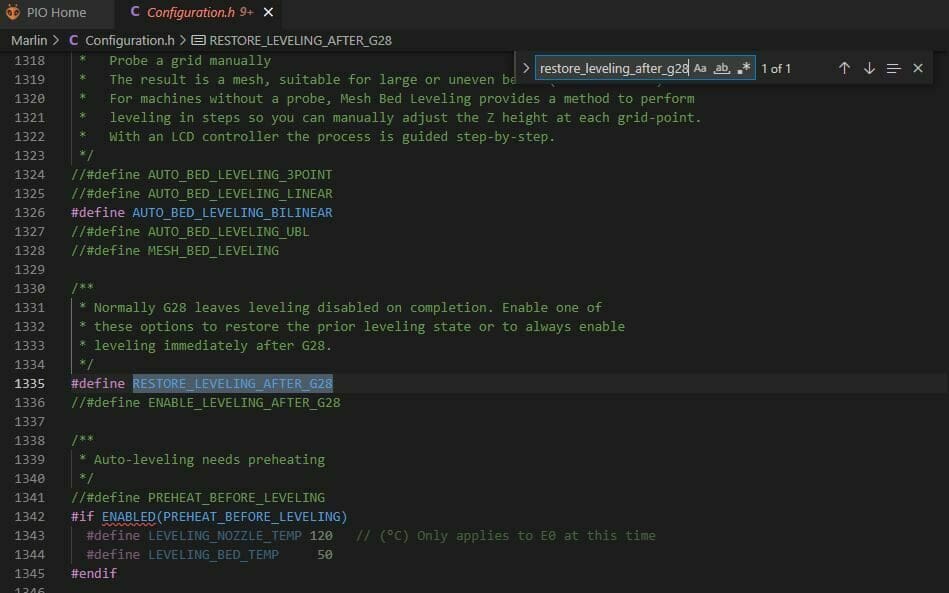Click '//#define MESH_BED_LEVELING' line
Viewport: 949px width, 593px height.
175,251
